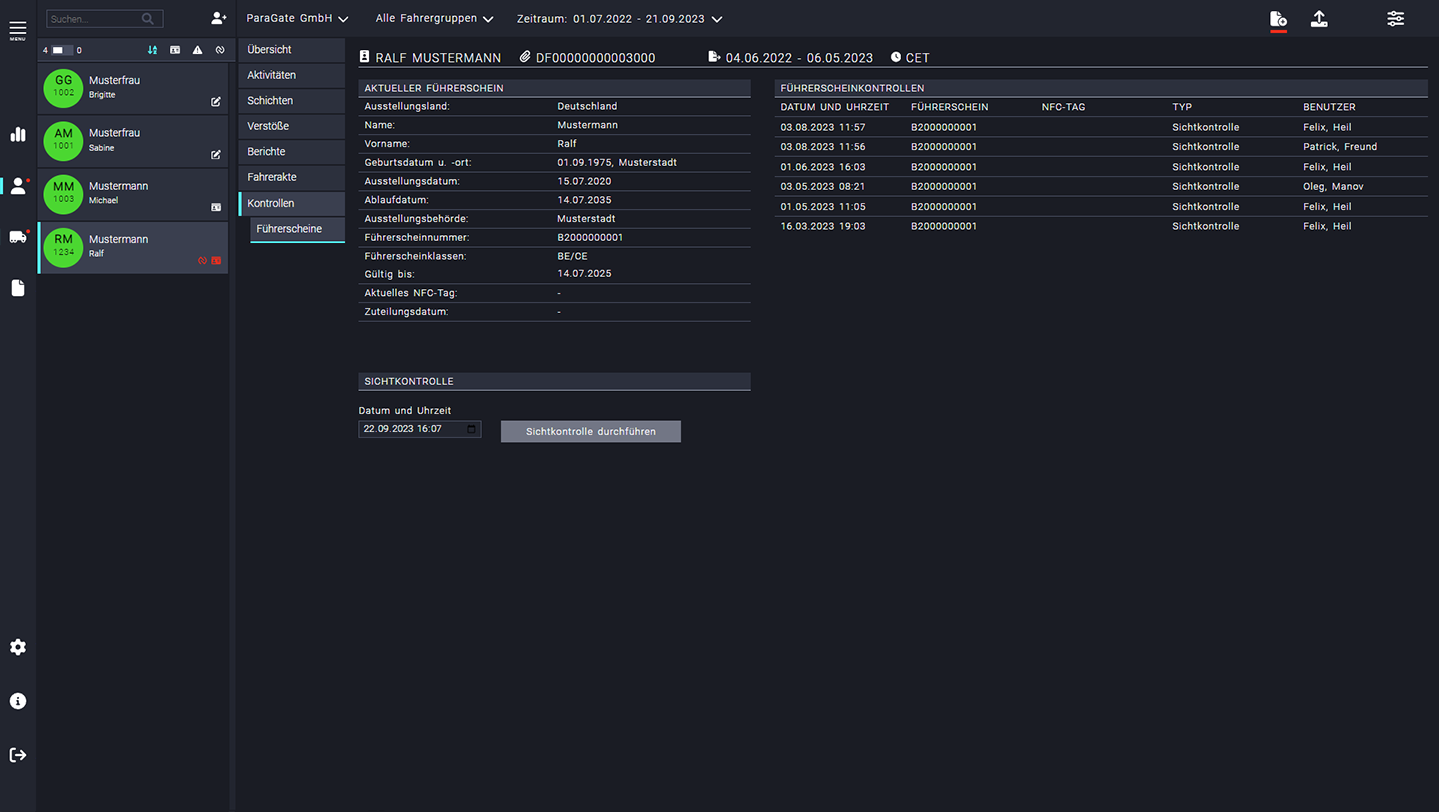Open the hamburger MENU

pos(18,30)
